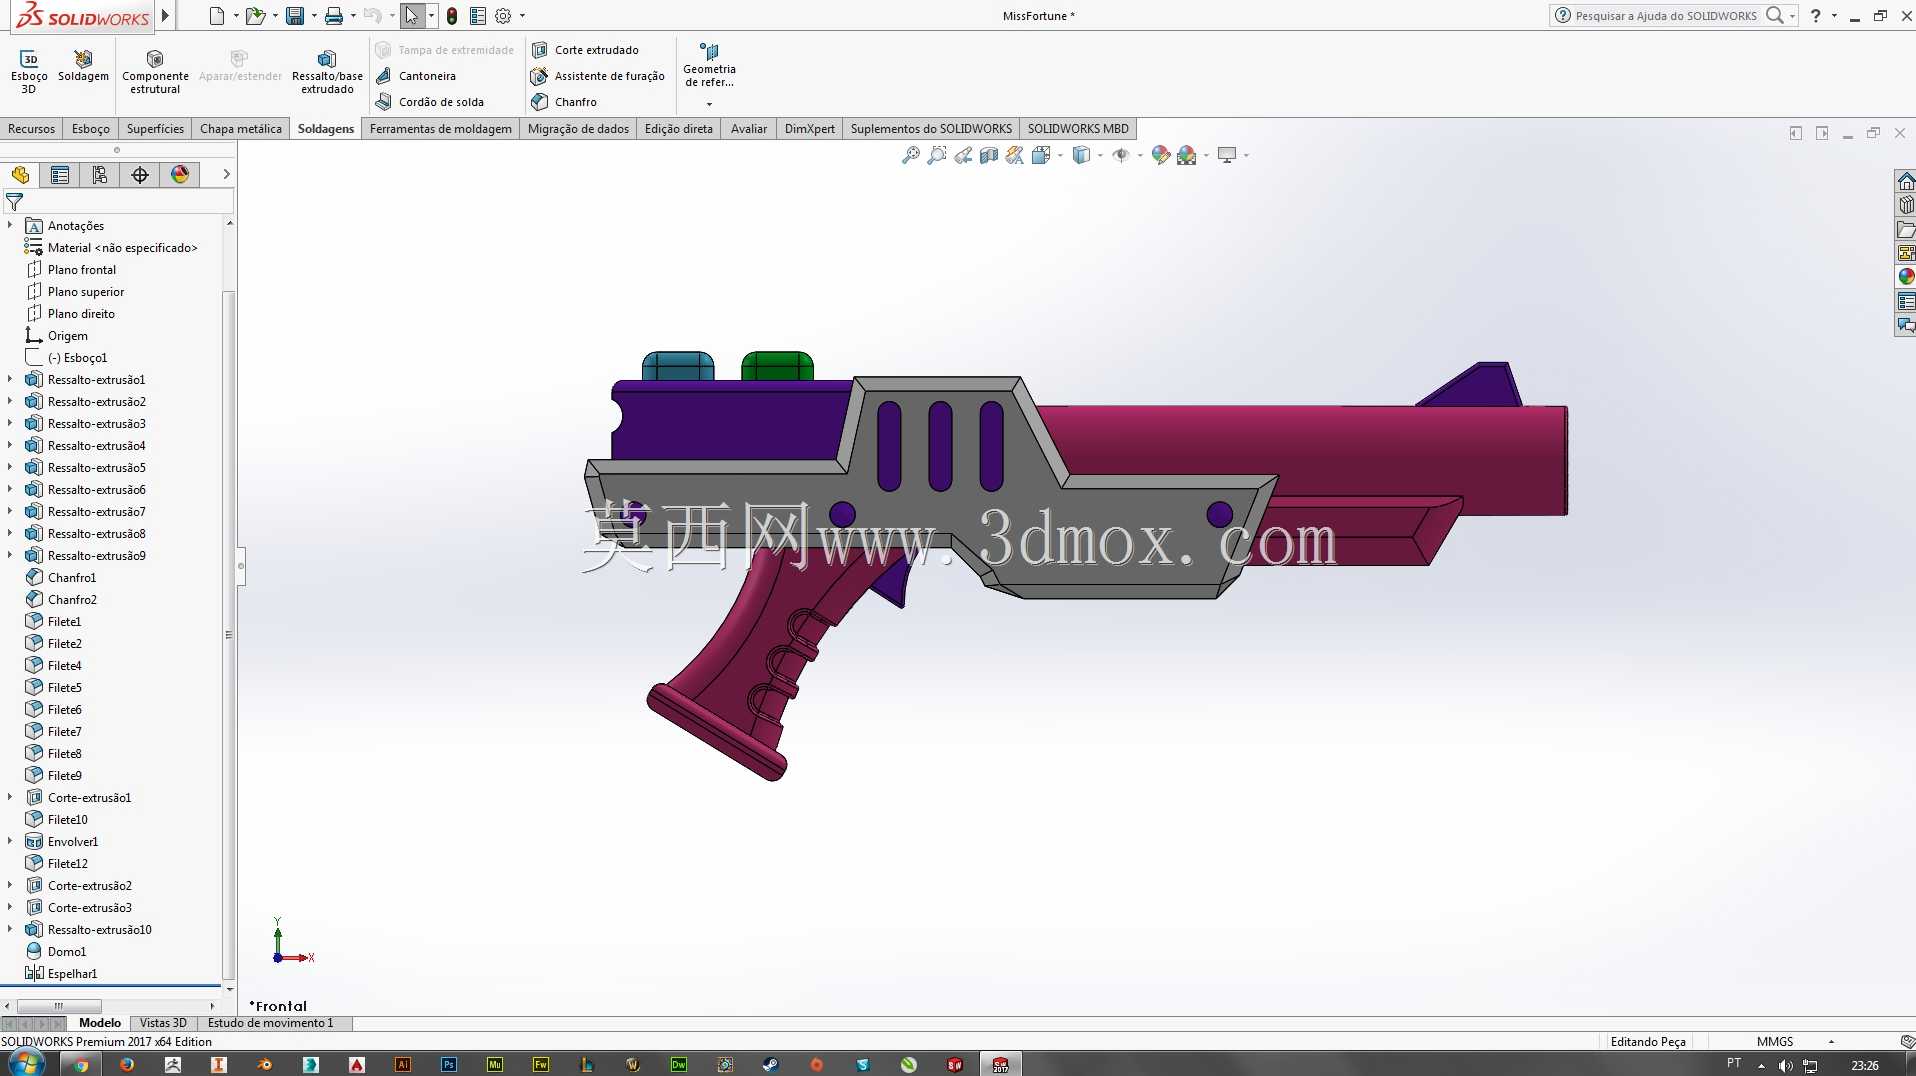
Task: Click edit appearance color sphere
Action: tap(1160, 155)
